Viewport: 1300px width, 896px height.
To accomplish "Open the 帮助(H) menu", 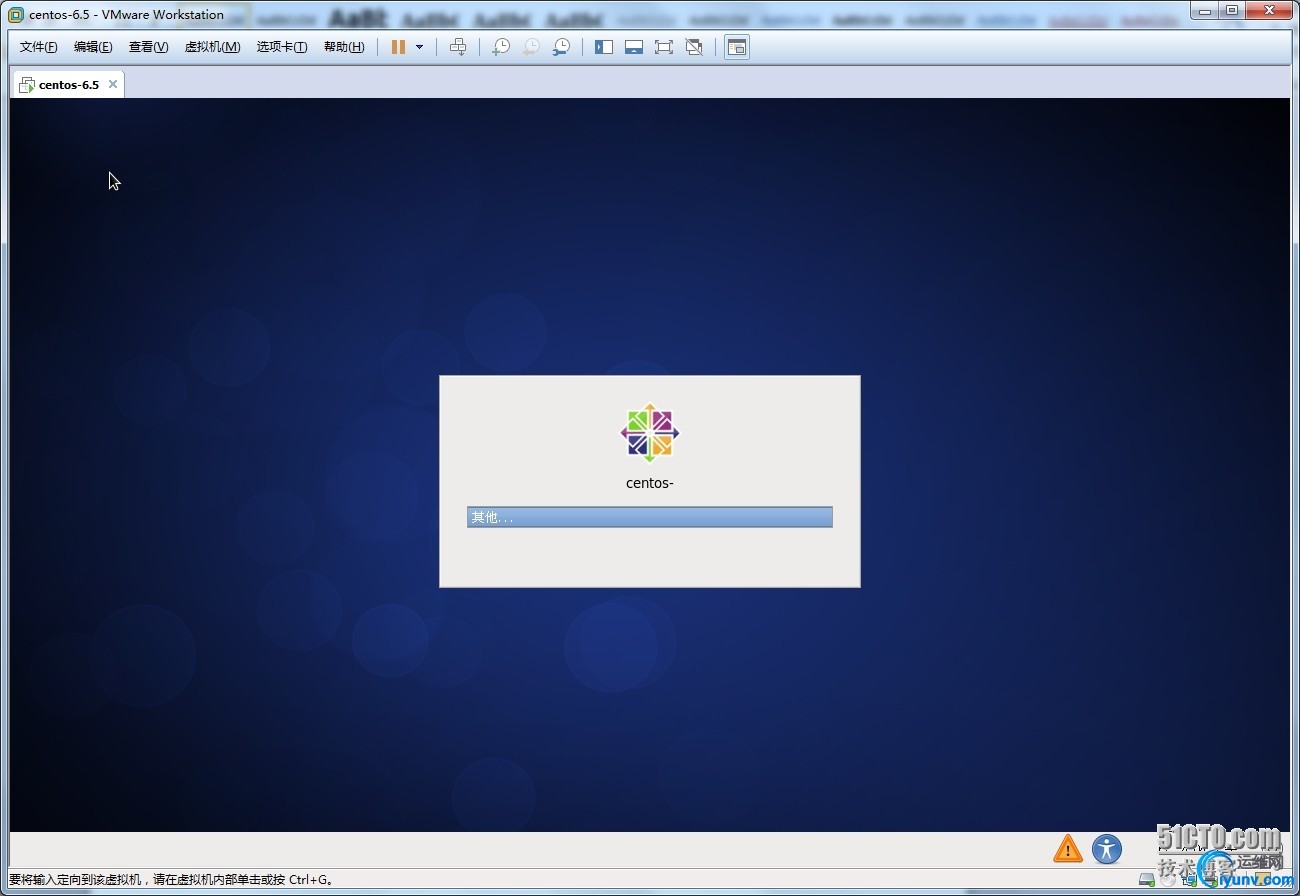I will click(344, 47).
